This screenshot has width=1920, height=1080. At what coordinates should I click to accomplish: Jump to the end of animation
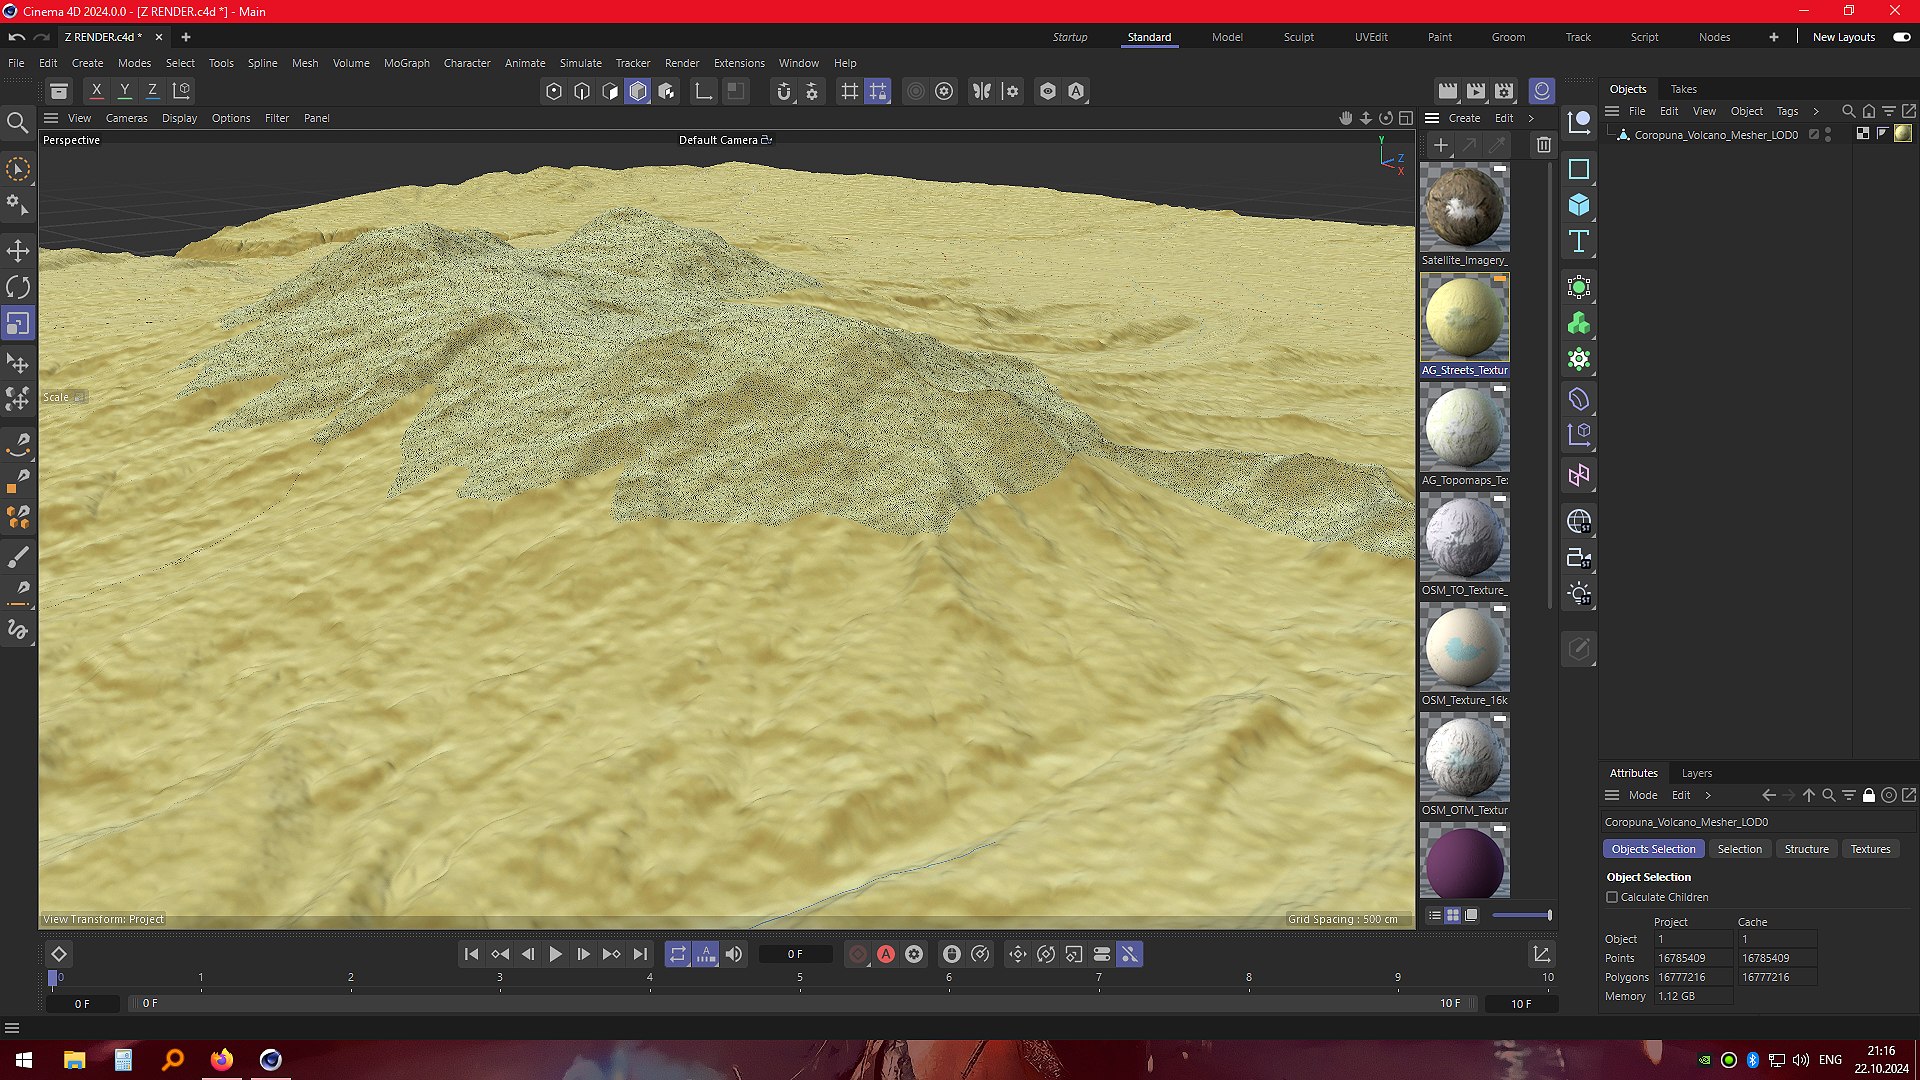[640, 954]
